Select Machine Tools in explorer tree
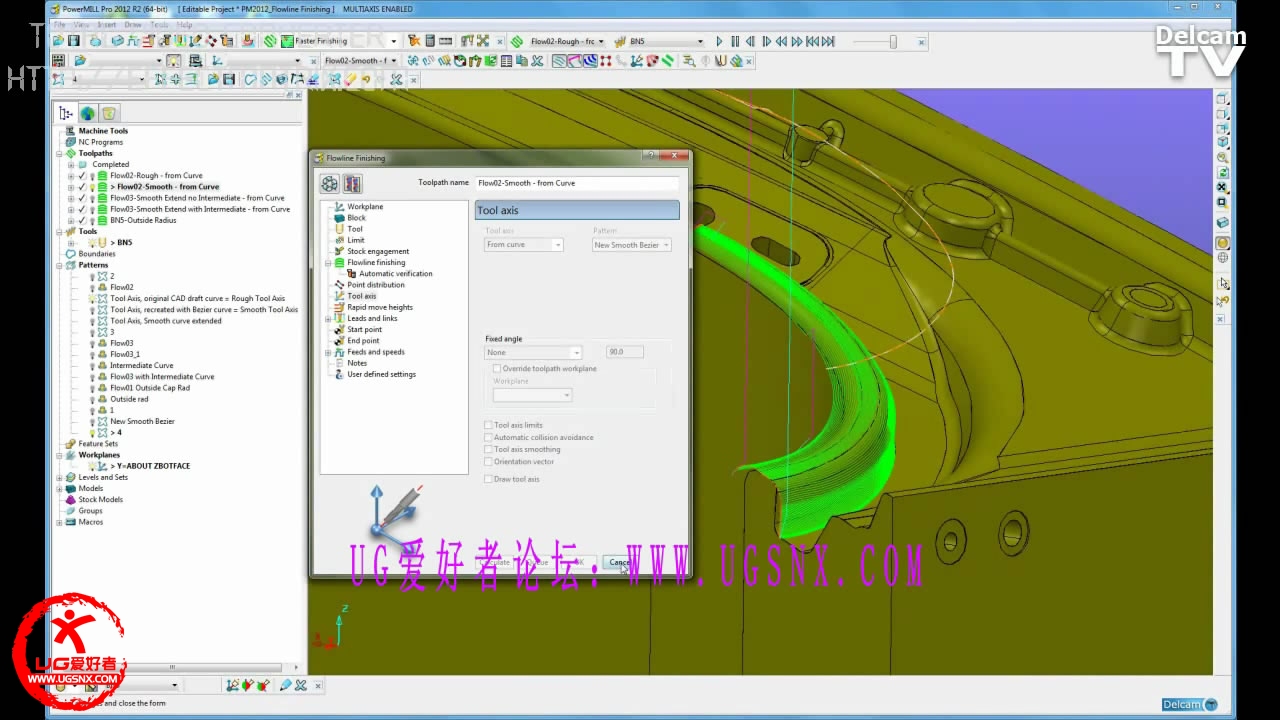The height and width of the screenshot is (720, 1280). click(x=103, y=131)
